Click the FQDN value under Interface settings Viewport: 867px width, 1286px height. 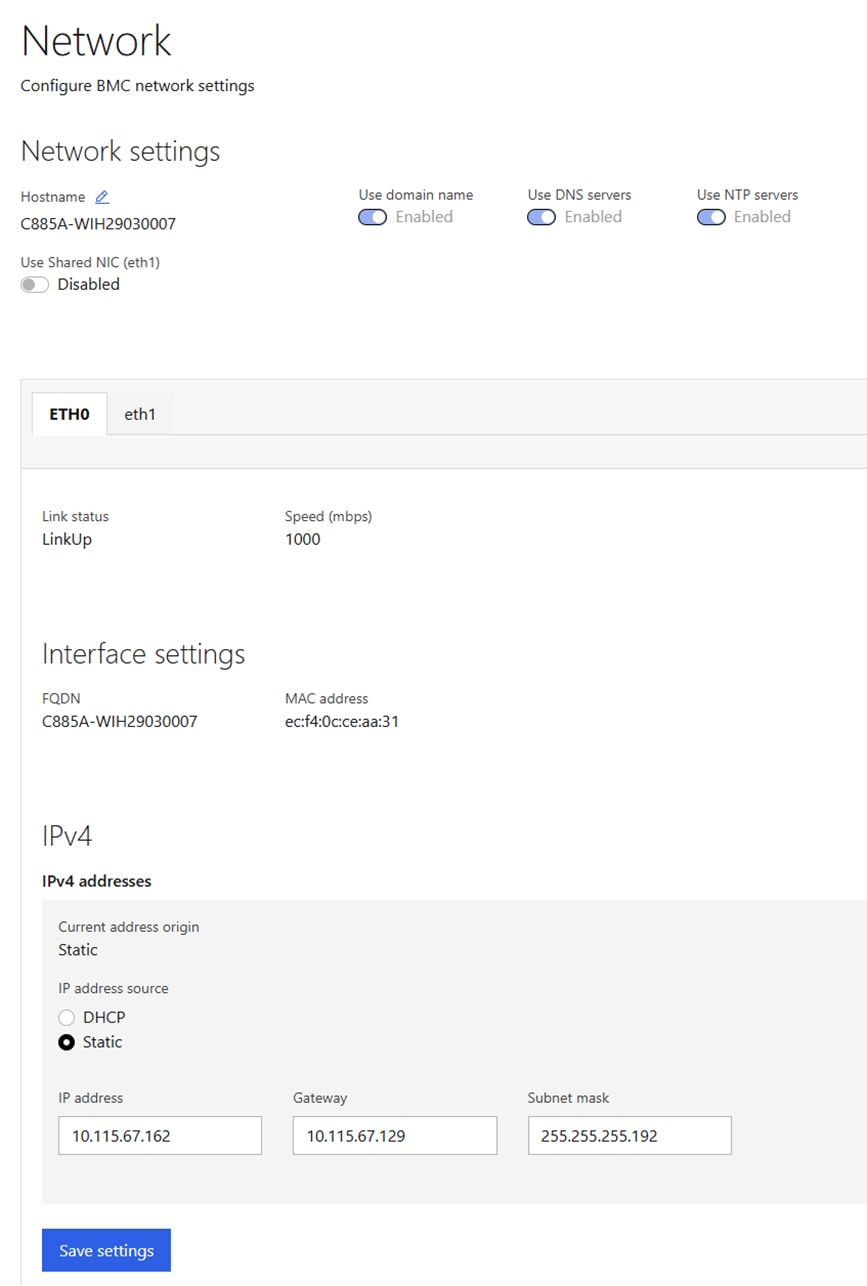120,721
